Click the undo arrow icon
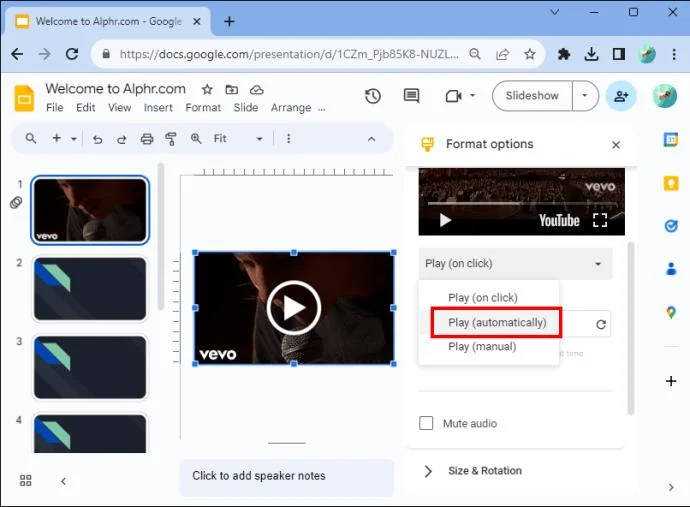 98,140
